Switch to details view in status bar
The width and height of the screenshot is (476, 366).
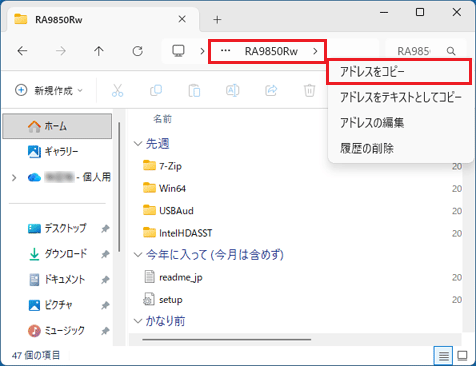point(443,356)
